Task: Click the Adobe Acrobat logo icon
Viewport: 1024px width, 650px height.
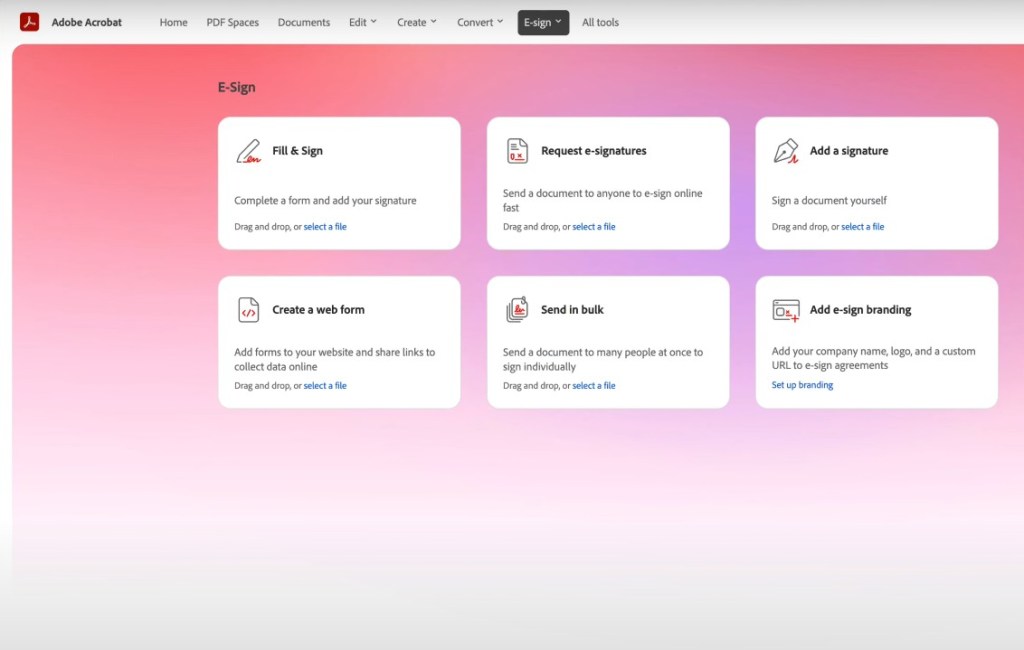Action: tap(29, 22)
